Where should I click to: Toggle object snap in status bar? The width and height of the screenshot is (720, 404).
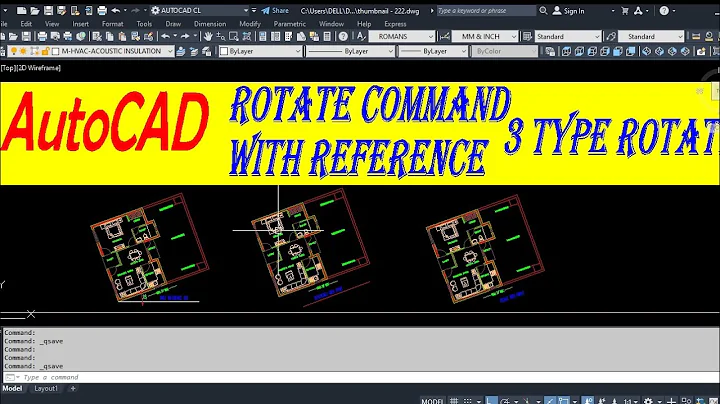pyautogui.click(x=563, y=401)
